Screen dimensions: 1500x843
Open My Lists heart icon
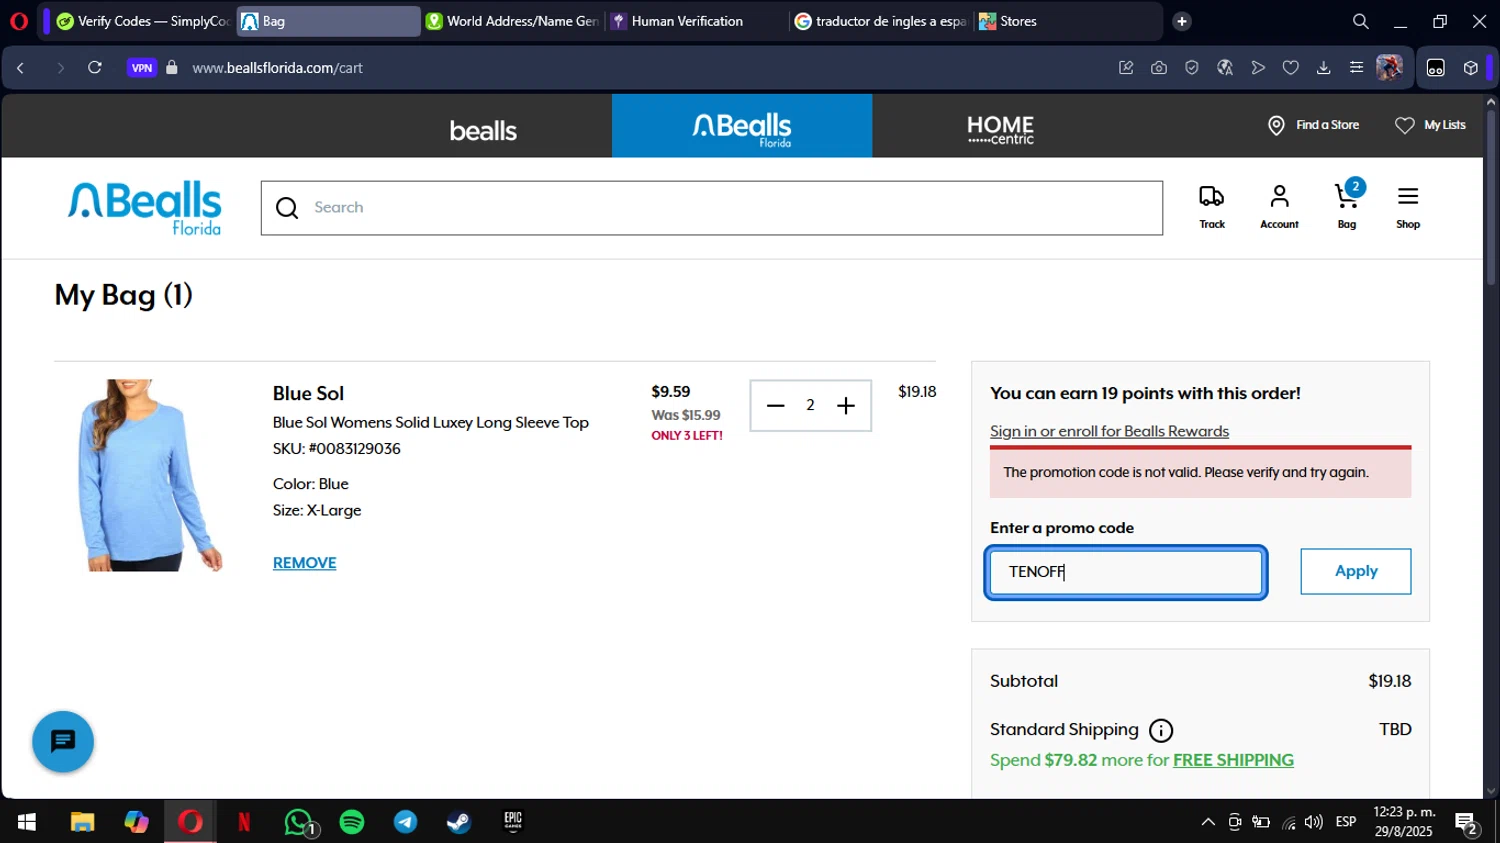tap(1405, 125)
